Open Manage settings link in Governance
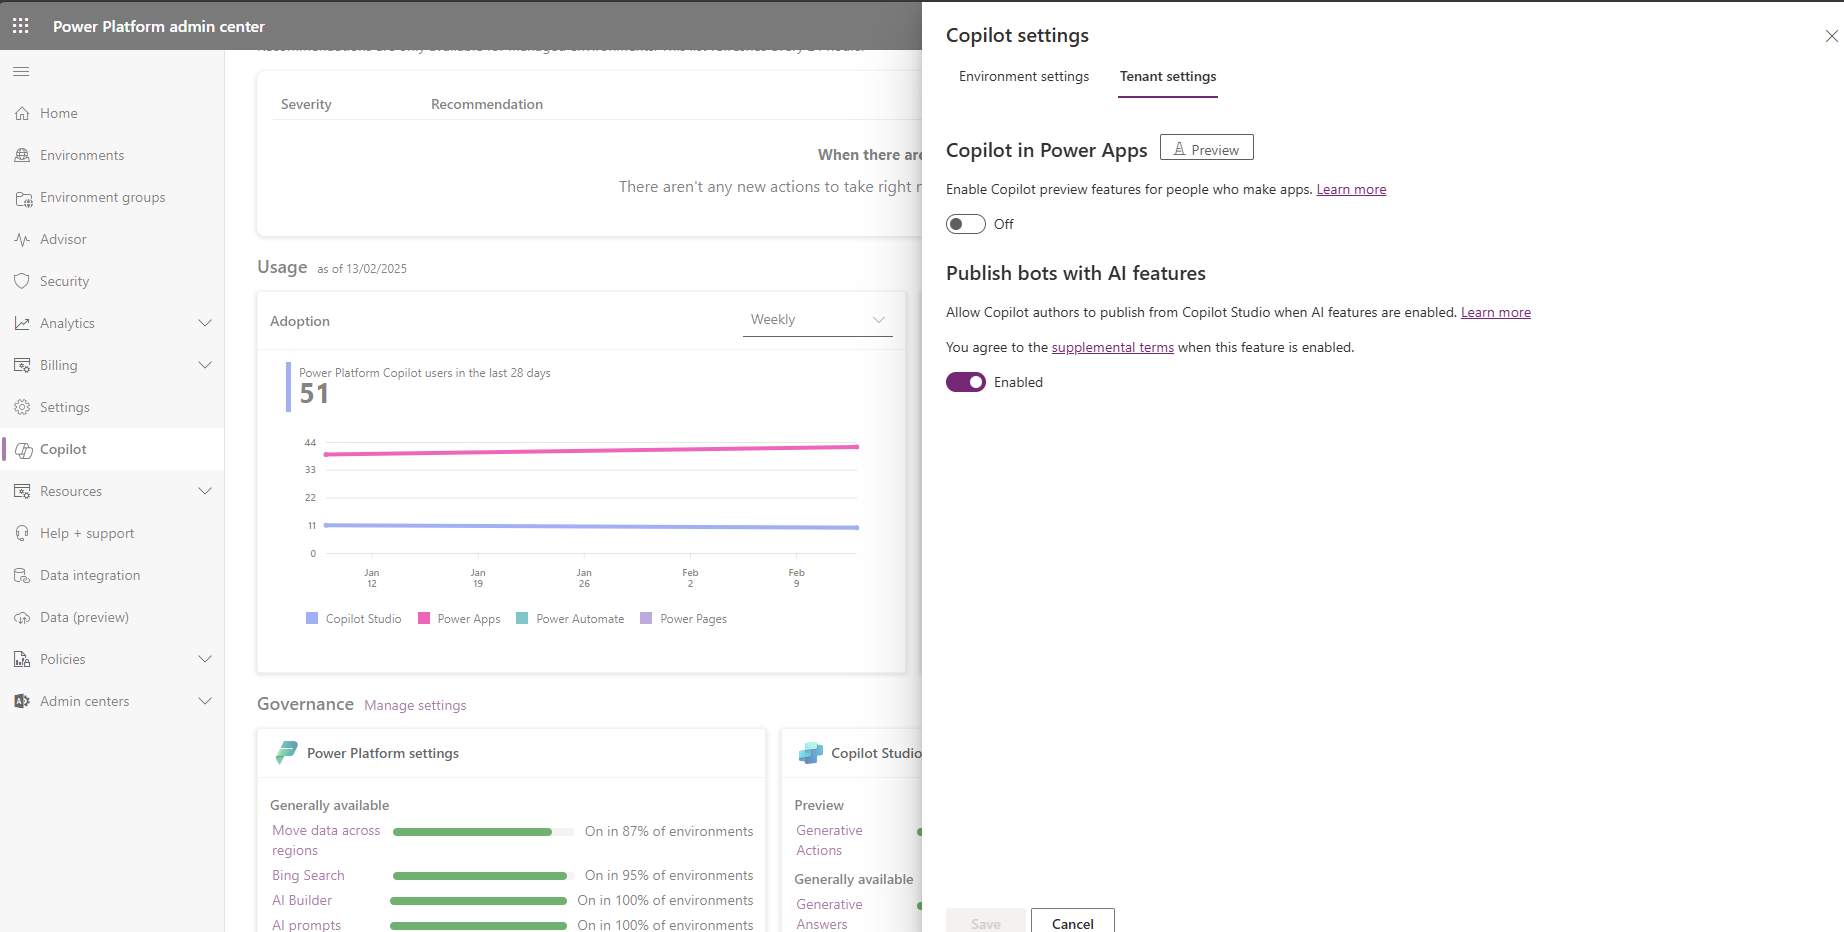1844x932 pixels. [415, 705]
